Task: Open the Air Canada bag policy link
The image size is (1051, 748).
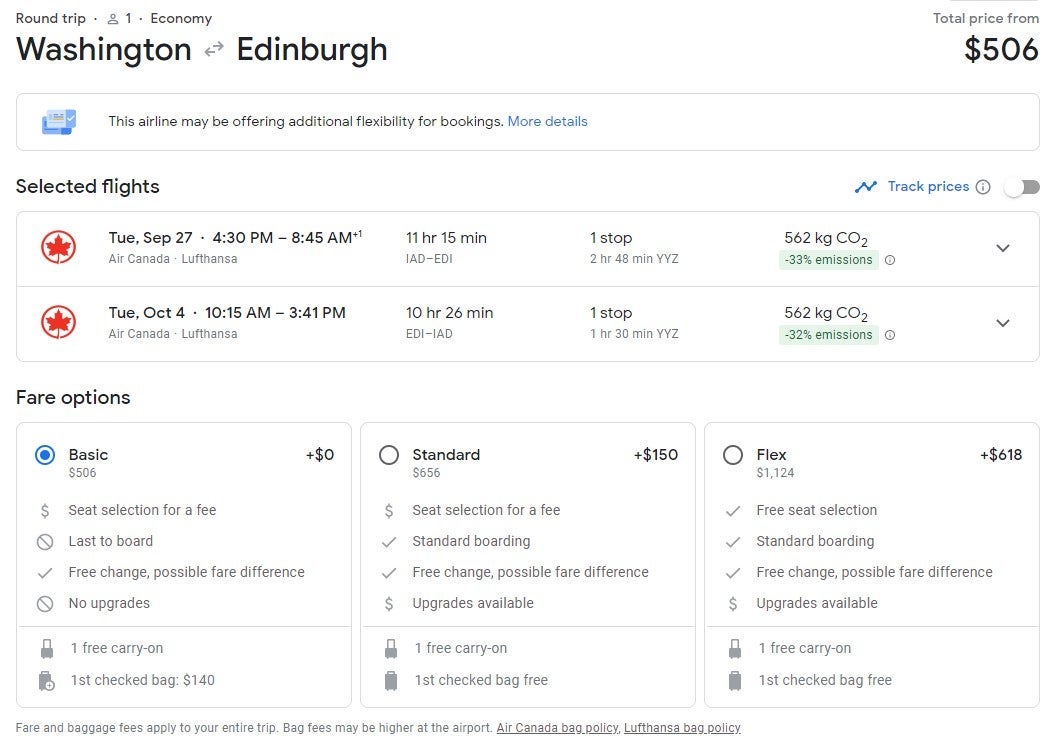Action: pyautogui.click(x=557, y=728)
